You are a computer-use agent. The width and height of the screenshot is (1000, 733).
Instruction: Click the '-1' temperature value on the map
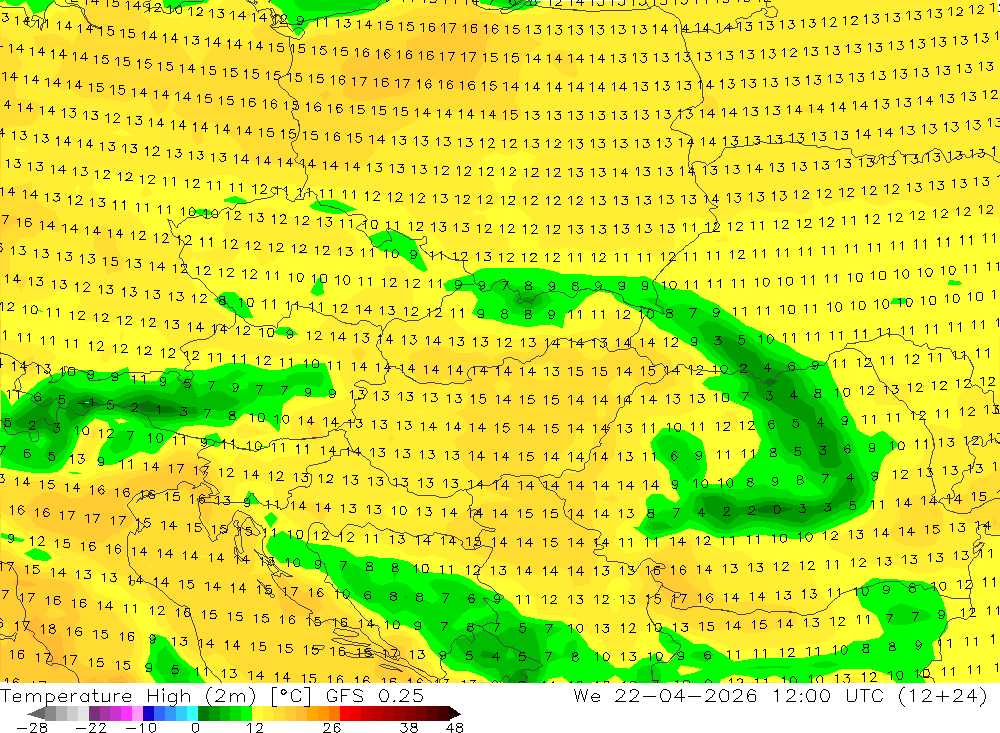click(83, 403)
